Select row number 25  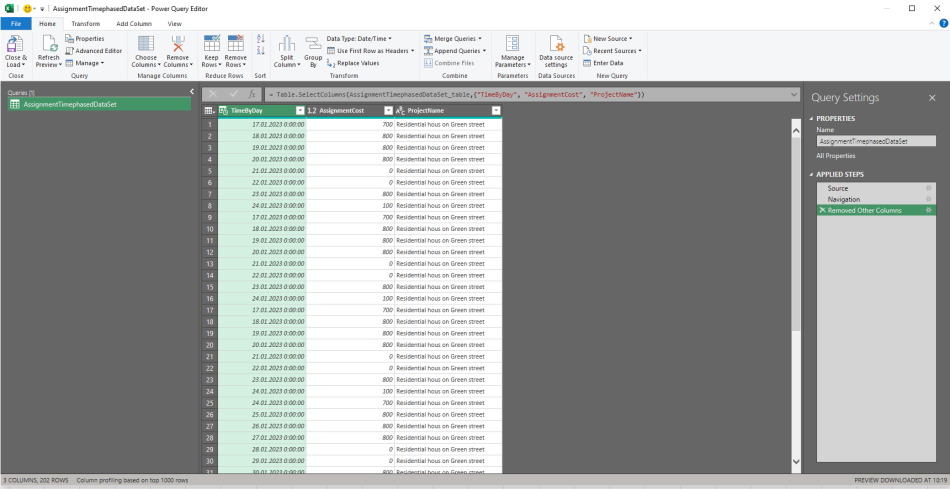tap(210, 404)
